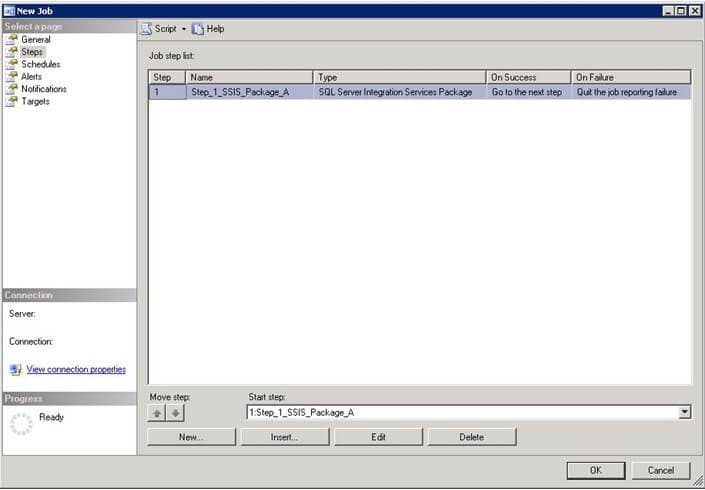Screen dimensions: 705x490
Task: Click the Notifications page icon
Action: (12, 89)
